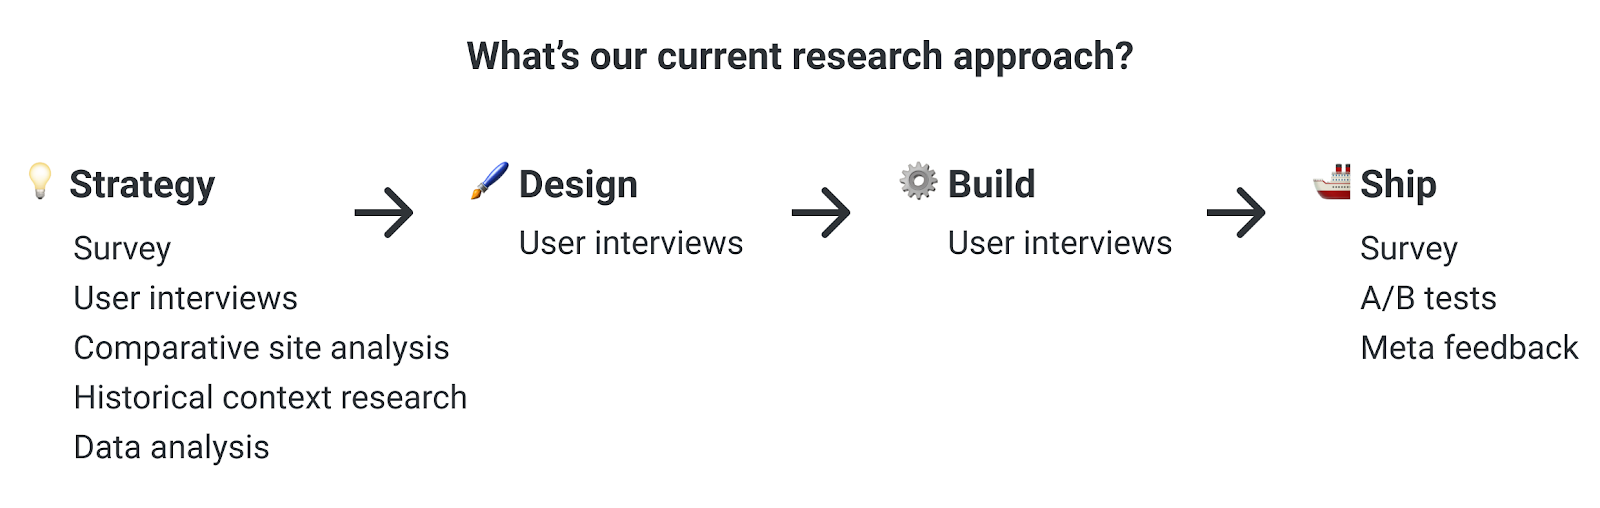Click Comparative site analysis item
Viewport: 1600px width, 508px height.
pyautogui.click(x=262, y=348)
